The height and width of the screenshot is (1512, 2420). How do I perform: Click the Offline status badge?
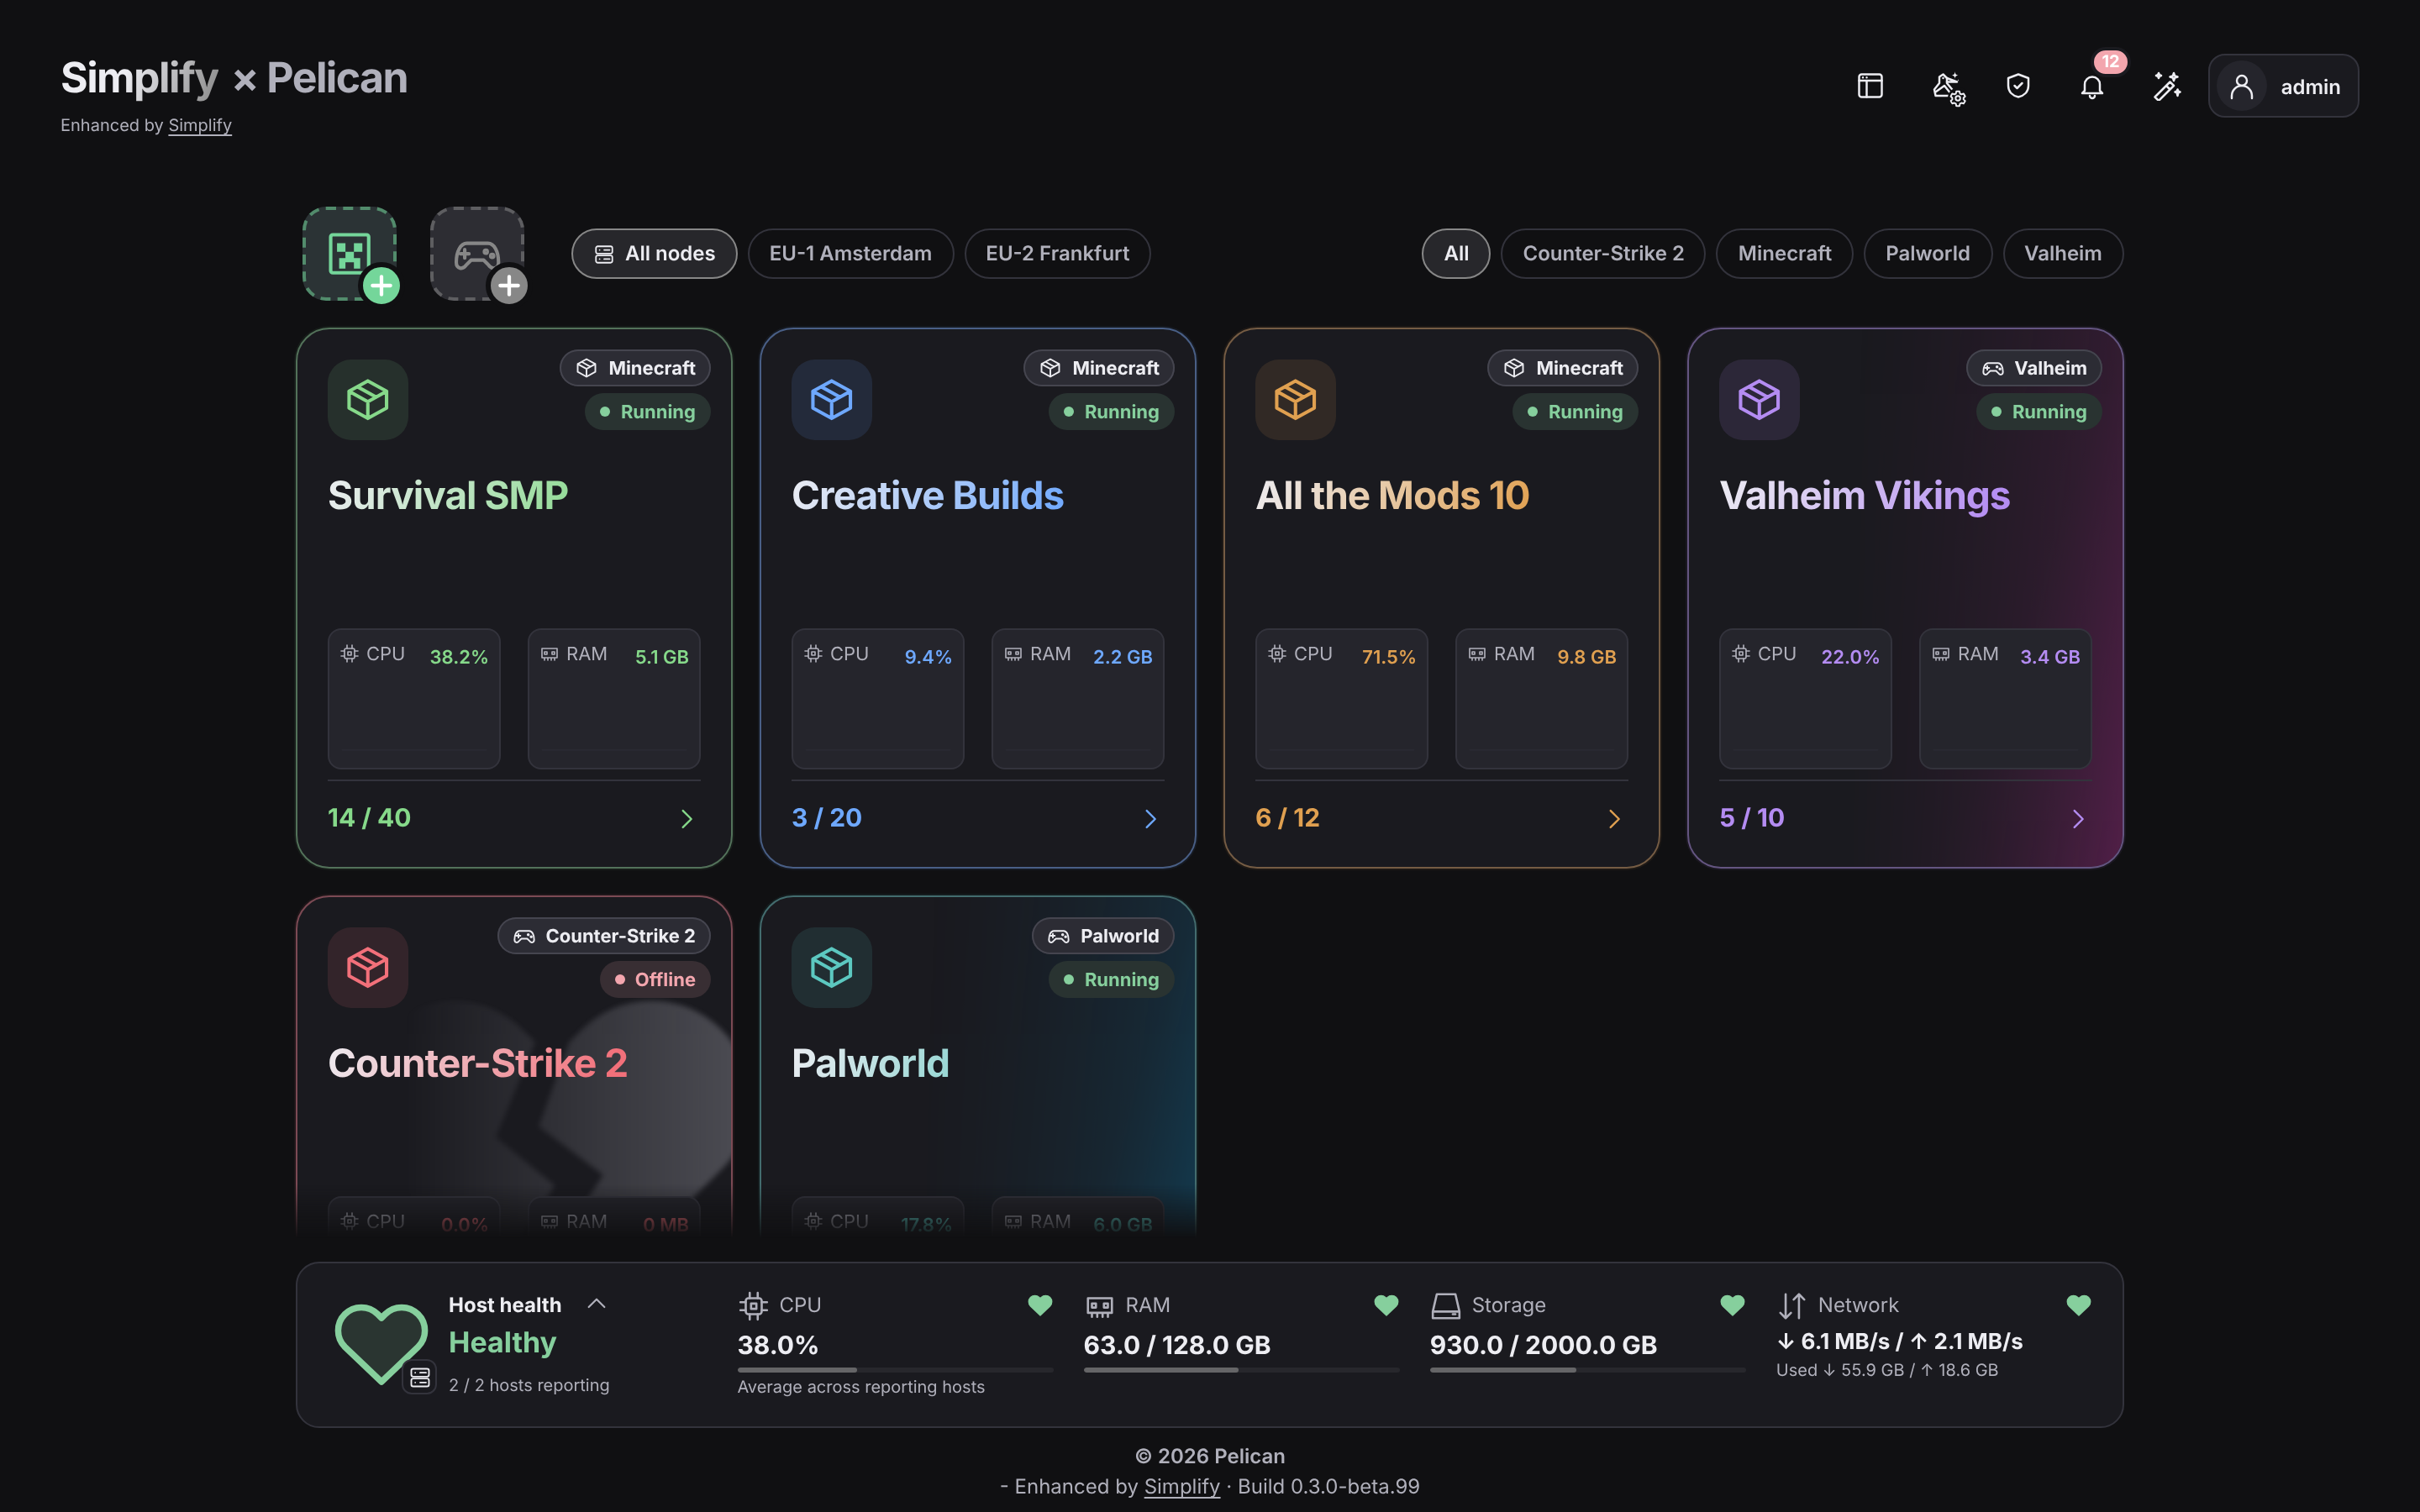(x=655, y=979)
